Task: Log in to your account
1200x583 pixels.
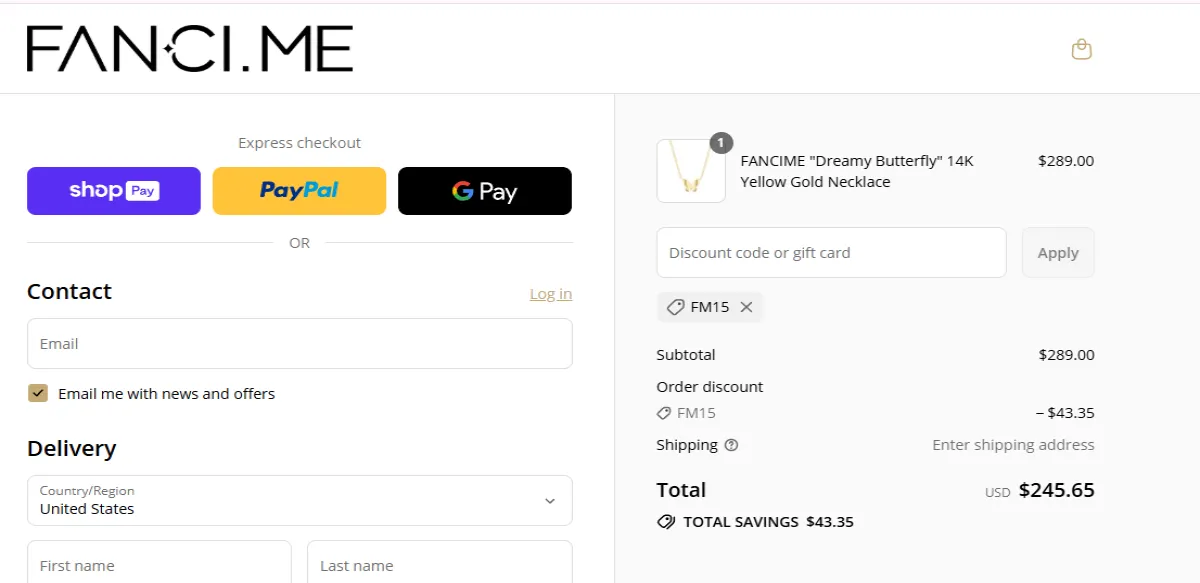Action: click(550, 293)
